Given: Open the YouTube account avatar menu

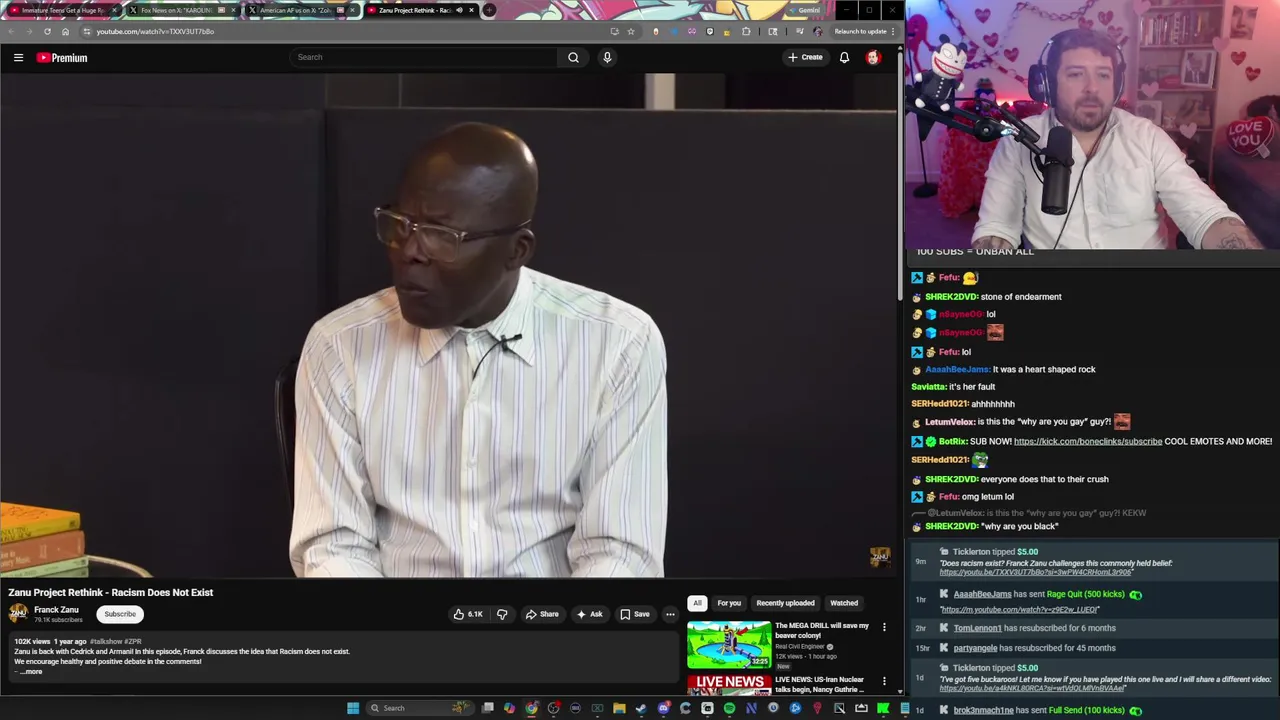Looking at the screenshot, I should point(873,58).
